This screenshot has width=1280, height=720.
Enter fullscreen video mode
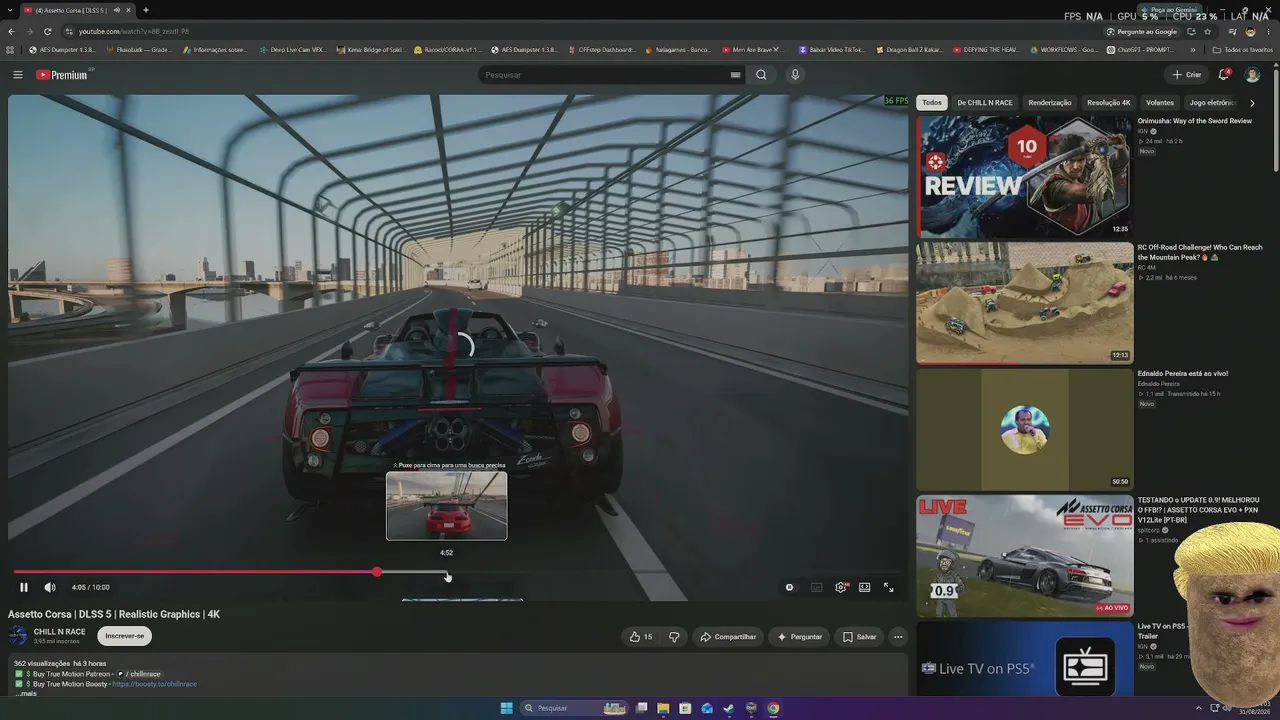[x=888, y=587]
